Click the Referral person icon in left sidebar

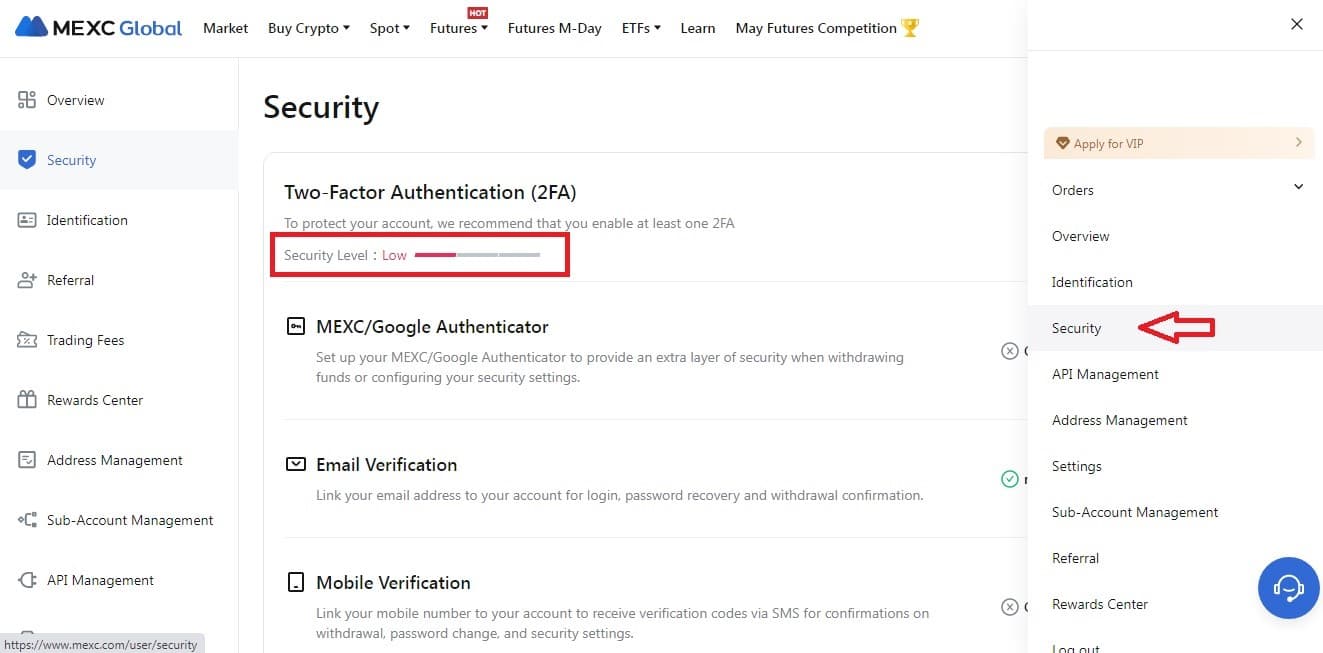click(x=27, y=280)
